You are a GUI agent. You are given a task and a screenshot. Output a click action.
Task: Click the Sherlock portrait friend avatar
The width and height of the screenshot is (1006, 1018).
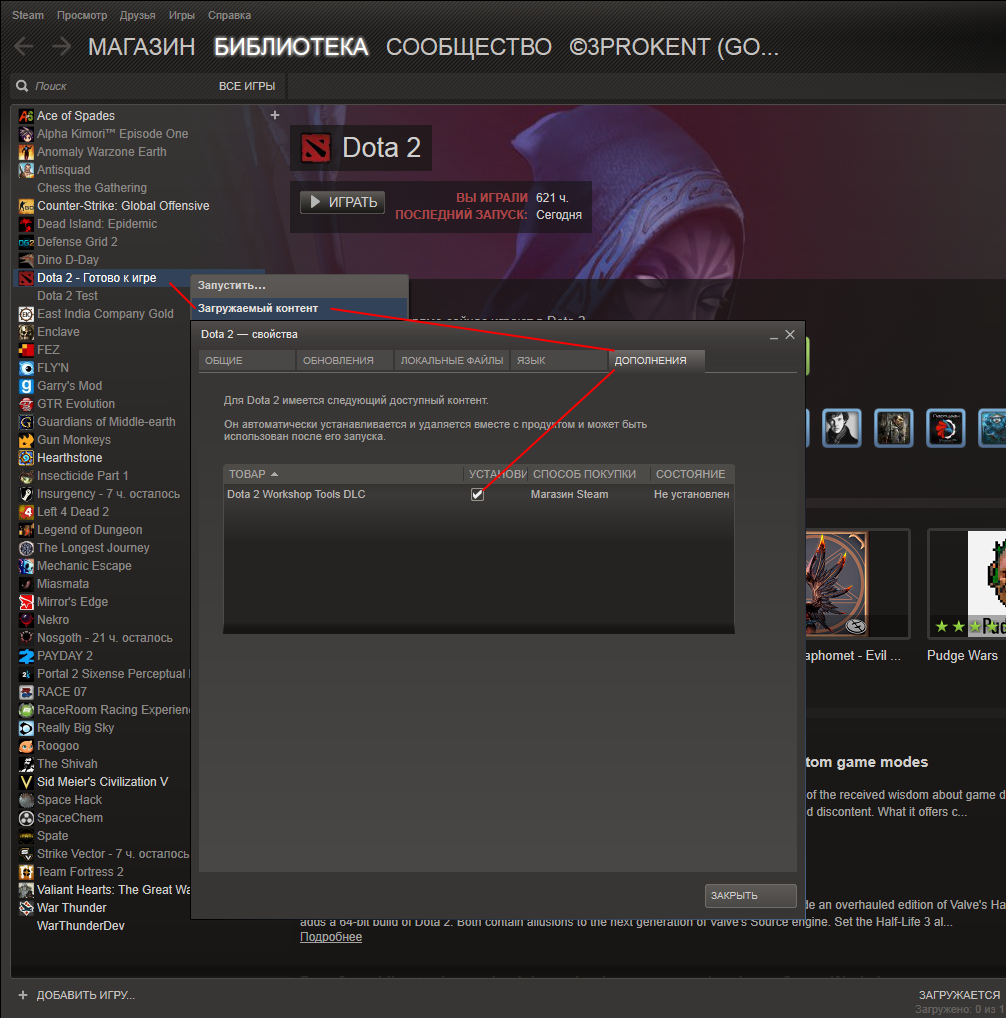pyautogui.click(x=842, y=428)
